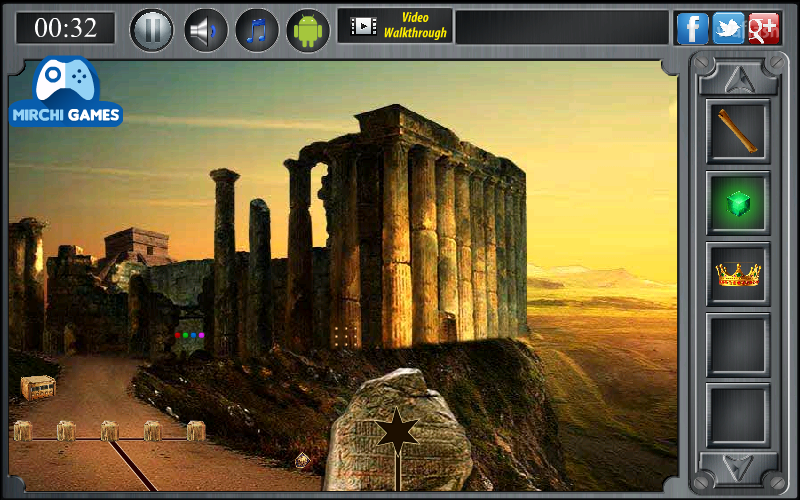This screenshot has height=500, width=800.
Task: Open the Video Walkthrough
Action: 395,26
